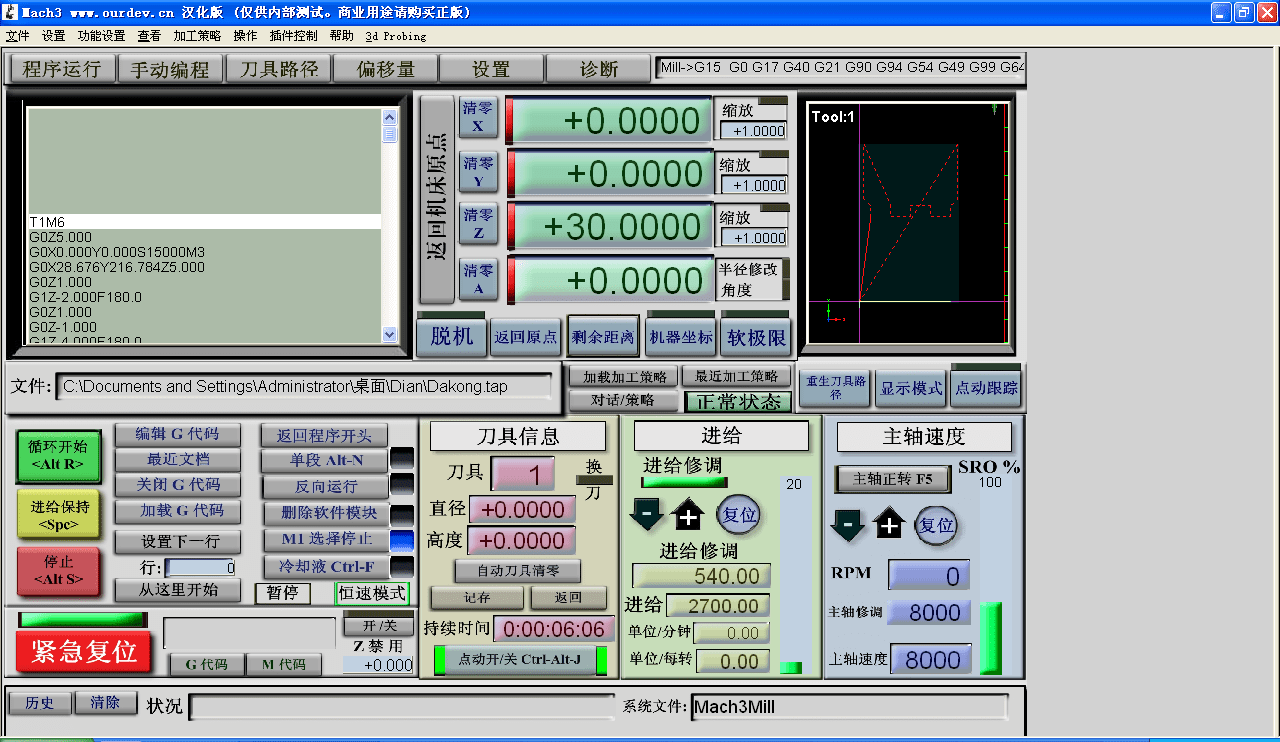This screenshot has width=1280, height=742.
Task: Click 加载 G 代码 button
Action: (178, 511)
